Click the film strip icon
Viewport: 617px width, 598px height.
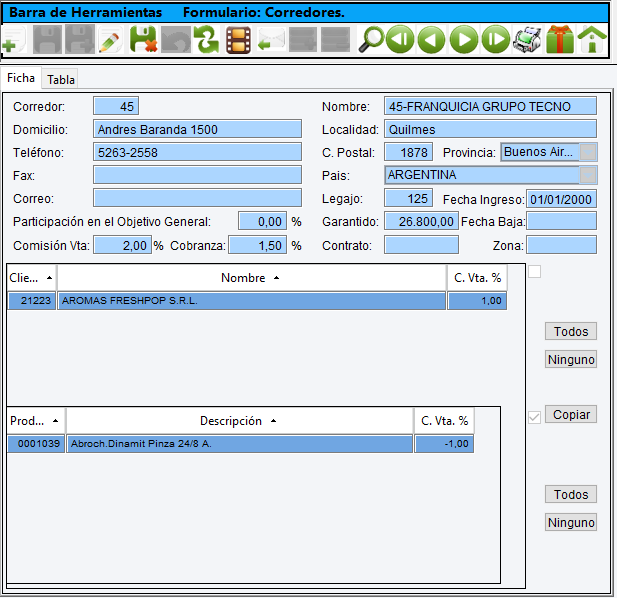click(x=238, y=39)
